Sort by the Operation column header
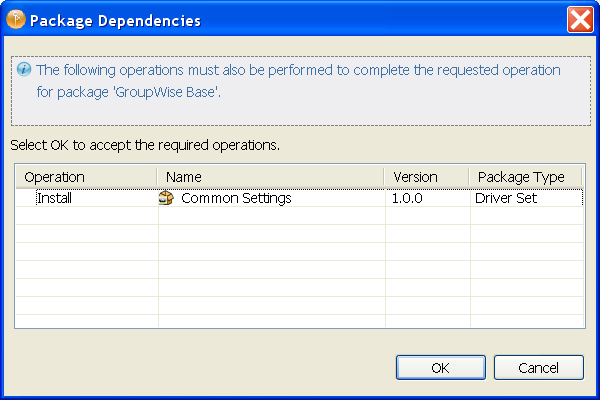This screenshot has height=400, width=600. pyautogui.click(x=55, y=177)
